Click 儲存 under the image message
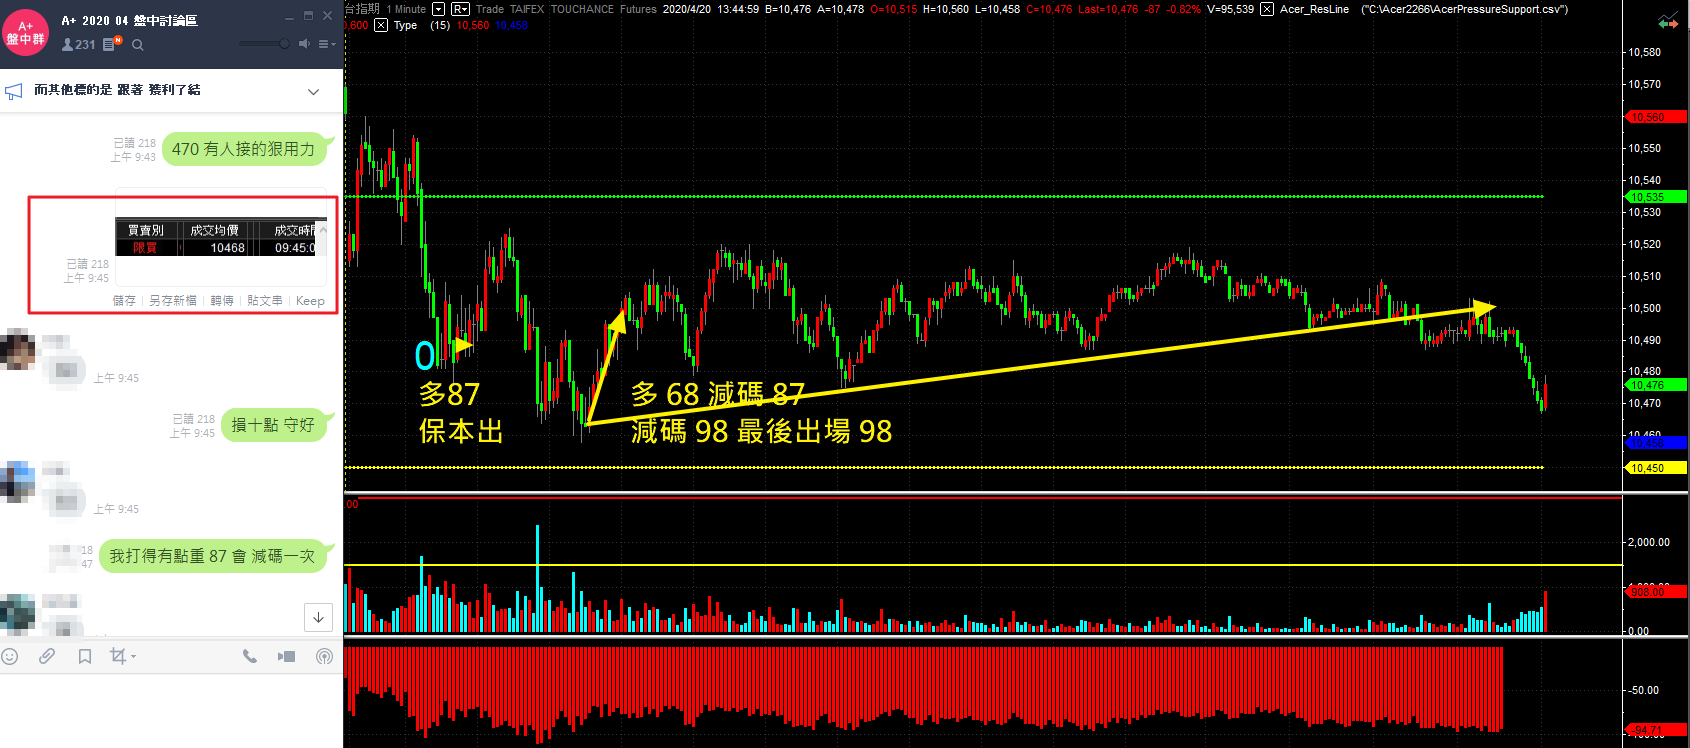The width and height of the screenshot is (1690, 748). coord(124,300)
